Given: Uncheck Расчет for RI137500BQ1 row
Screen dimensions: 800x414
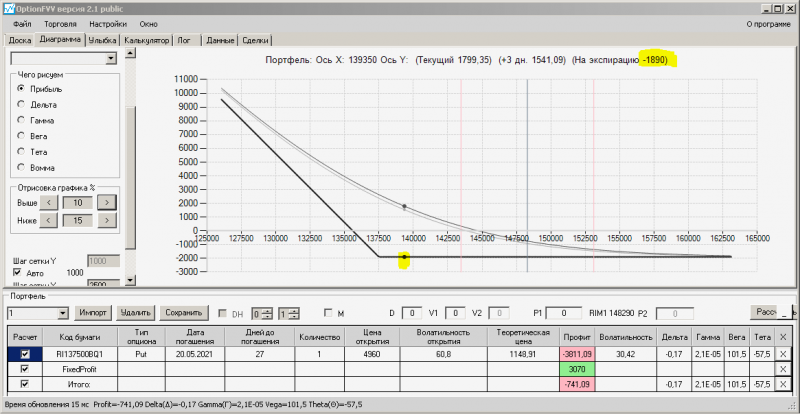Looking at the screenshot, I should [x=25, y=353].
